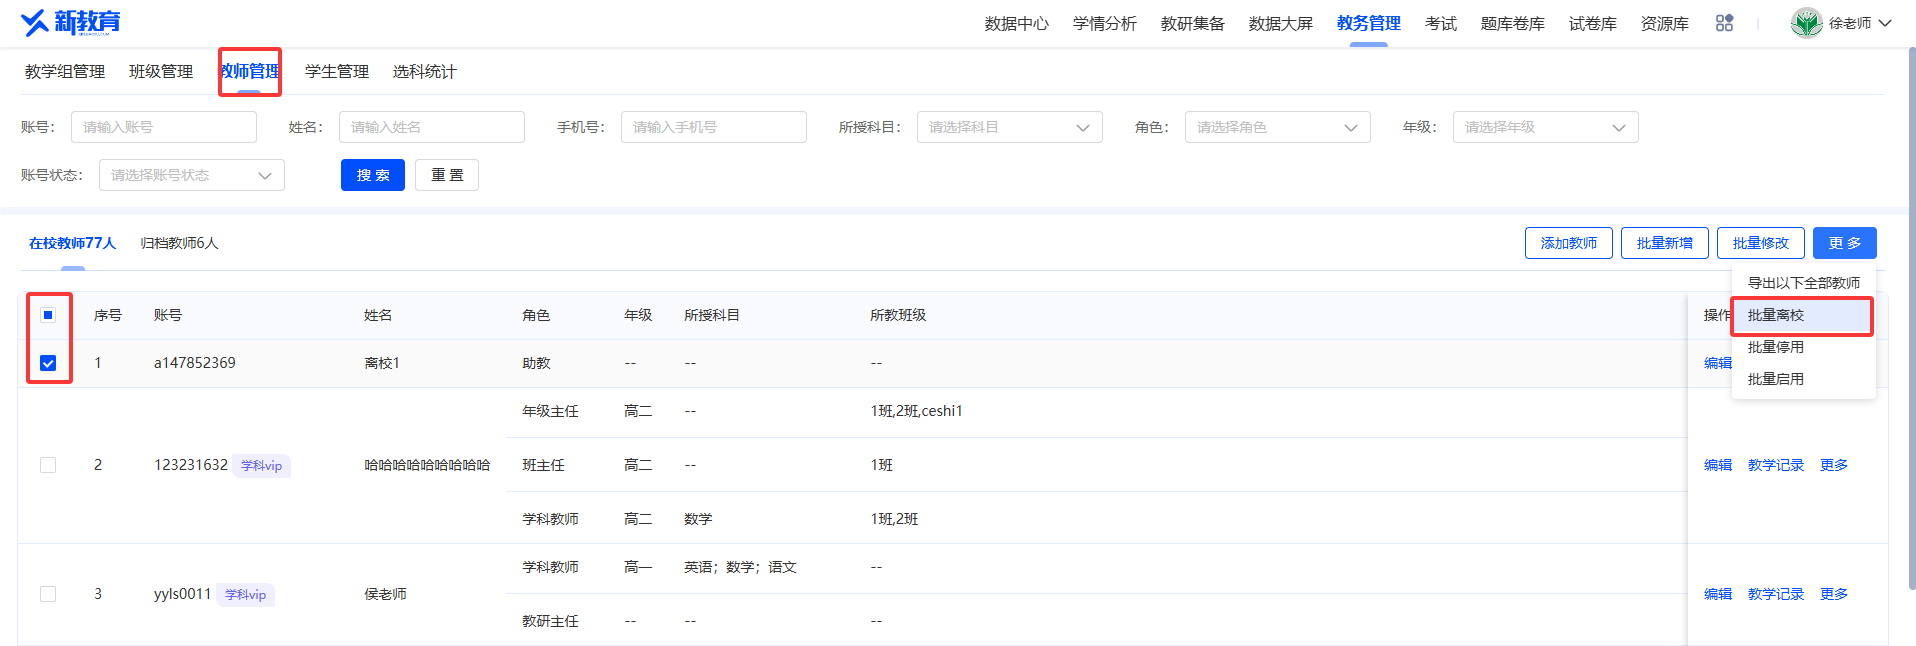Open the 所授科目 dropdown
The height and width of the screenshot is (646, 1916).
[x=1009, y=127]
